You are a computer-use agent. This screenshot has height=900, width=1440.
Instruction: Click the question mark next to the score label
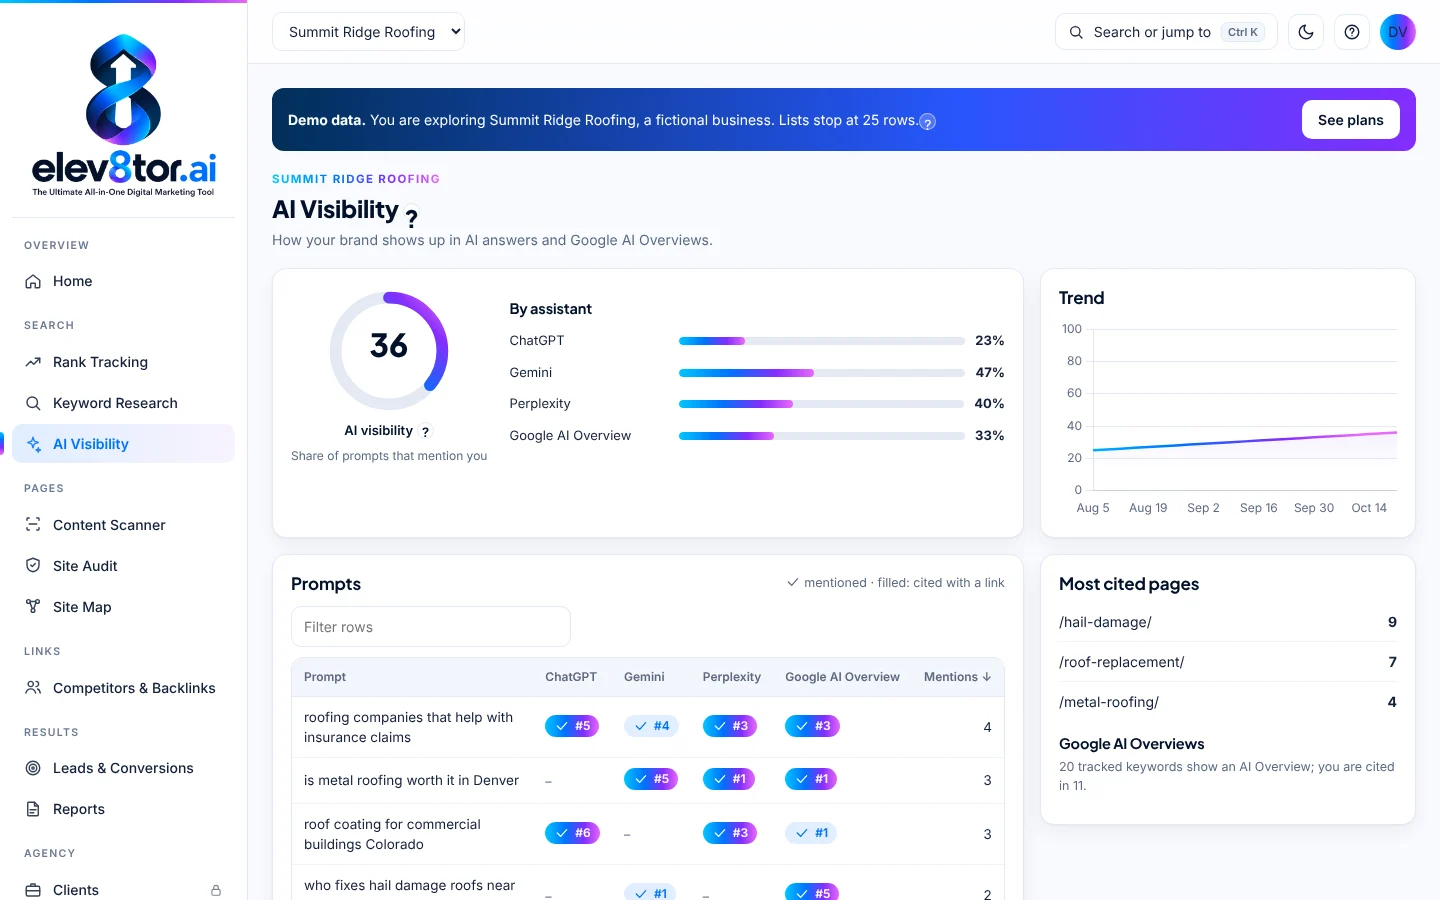[x=425, y=432]
